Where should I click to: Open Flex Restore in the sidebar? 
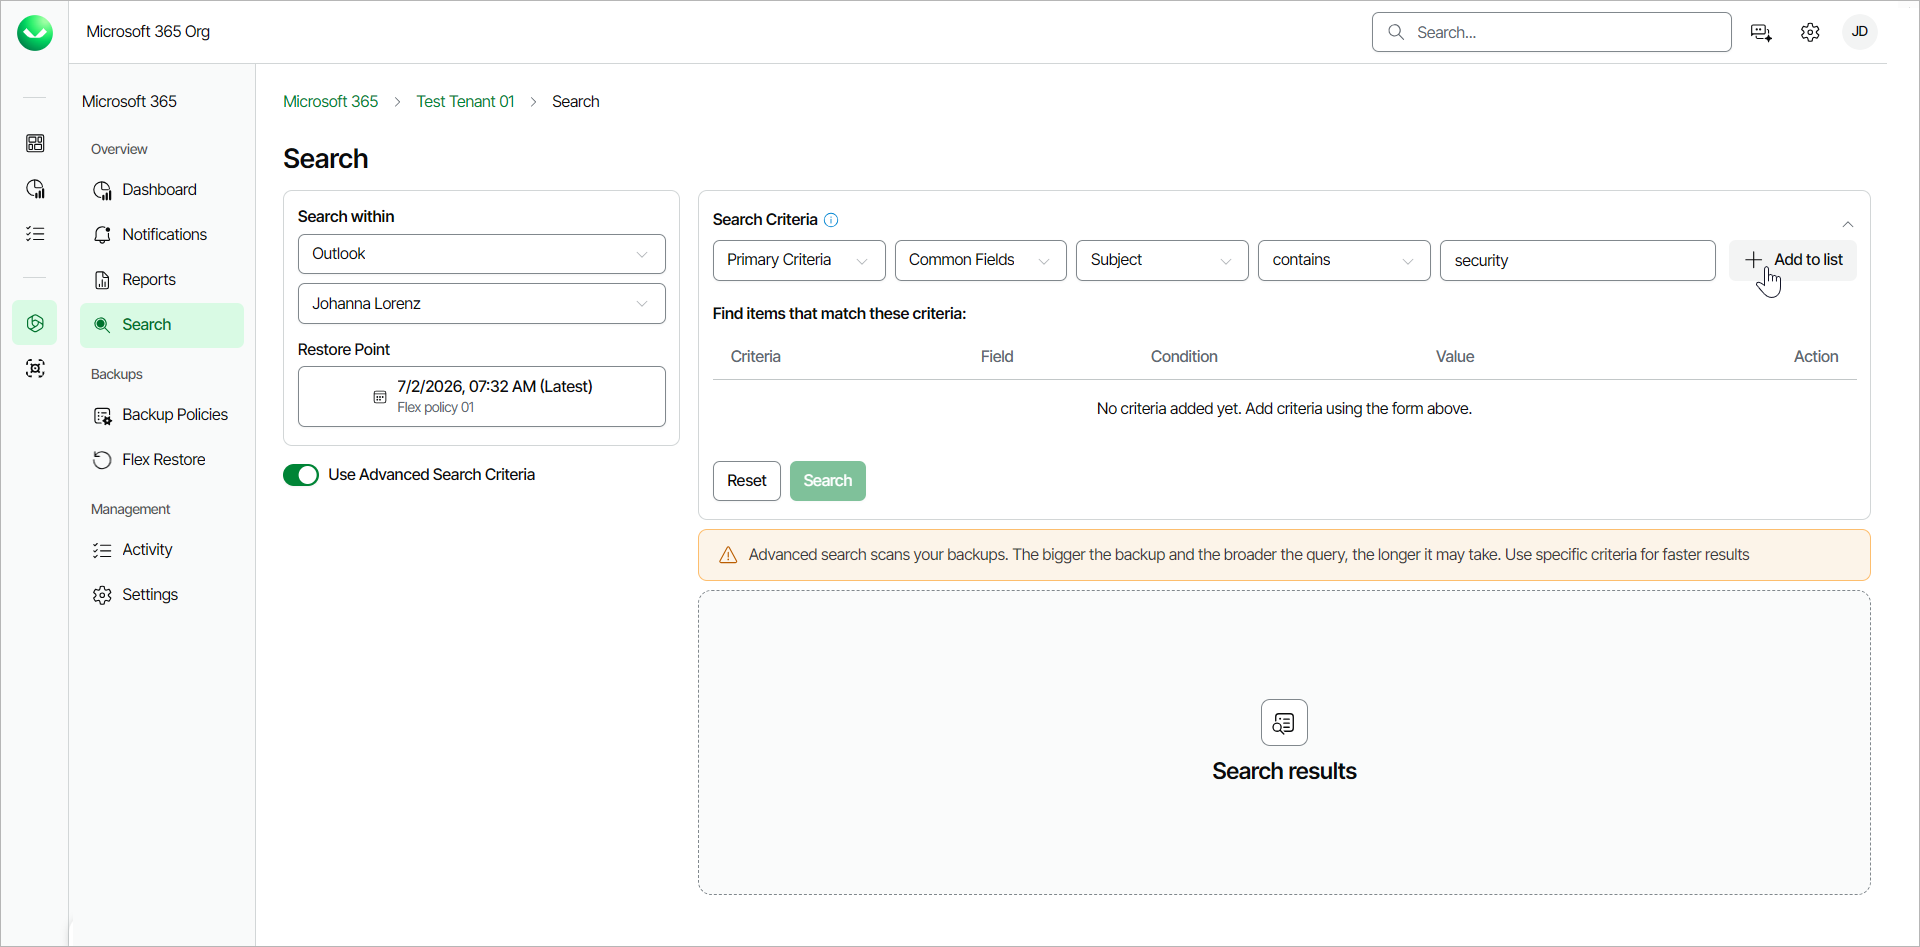pyautogui.click(x=161, y=460)
